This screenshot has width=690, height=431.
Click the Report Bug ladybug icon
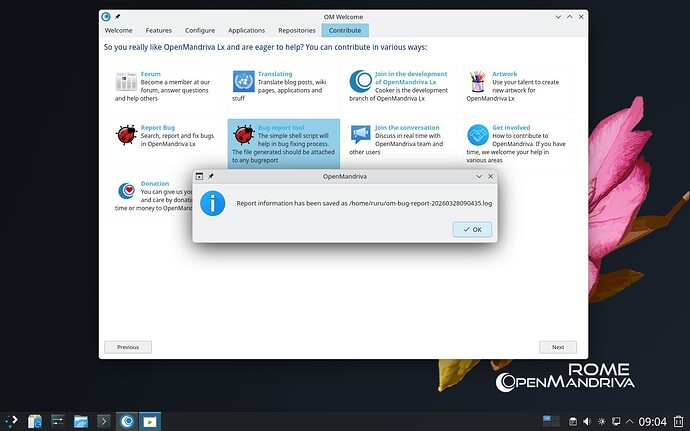(x=127, y=135)
